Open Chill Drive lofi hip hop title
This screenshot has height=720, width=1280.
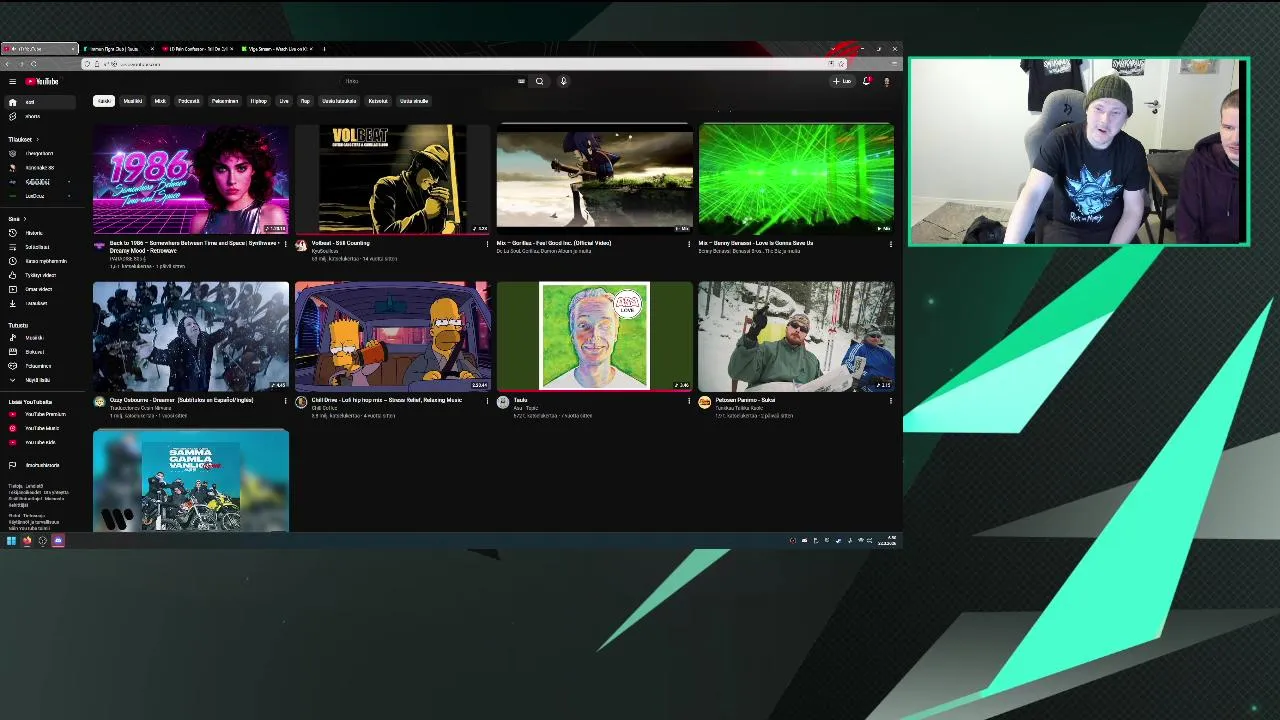pos(386,400)
